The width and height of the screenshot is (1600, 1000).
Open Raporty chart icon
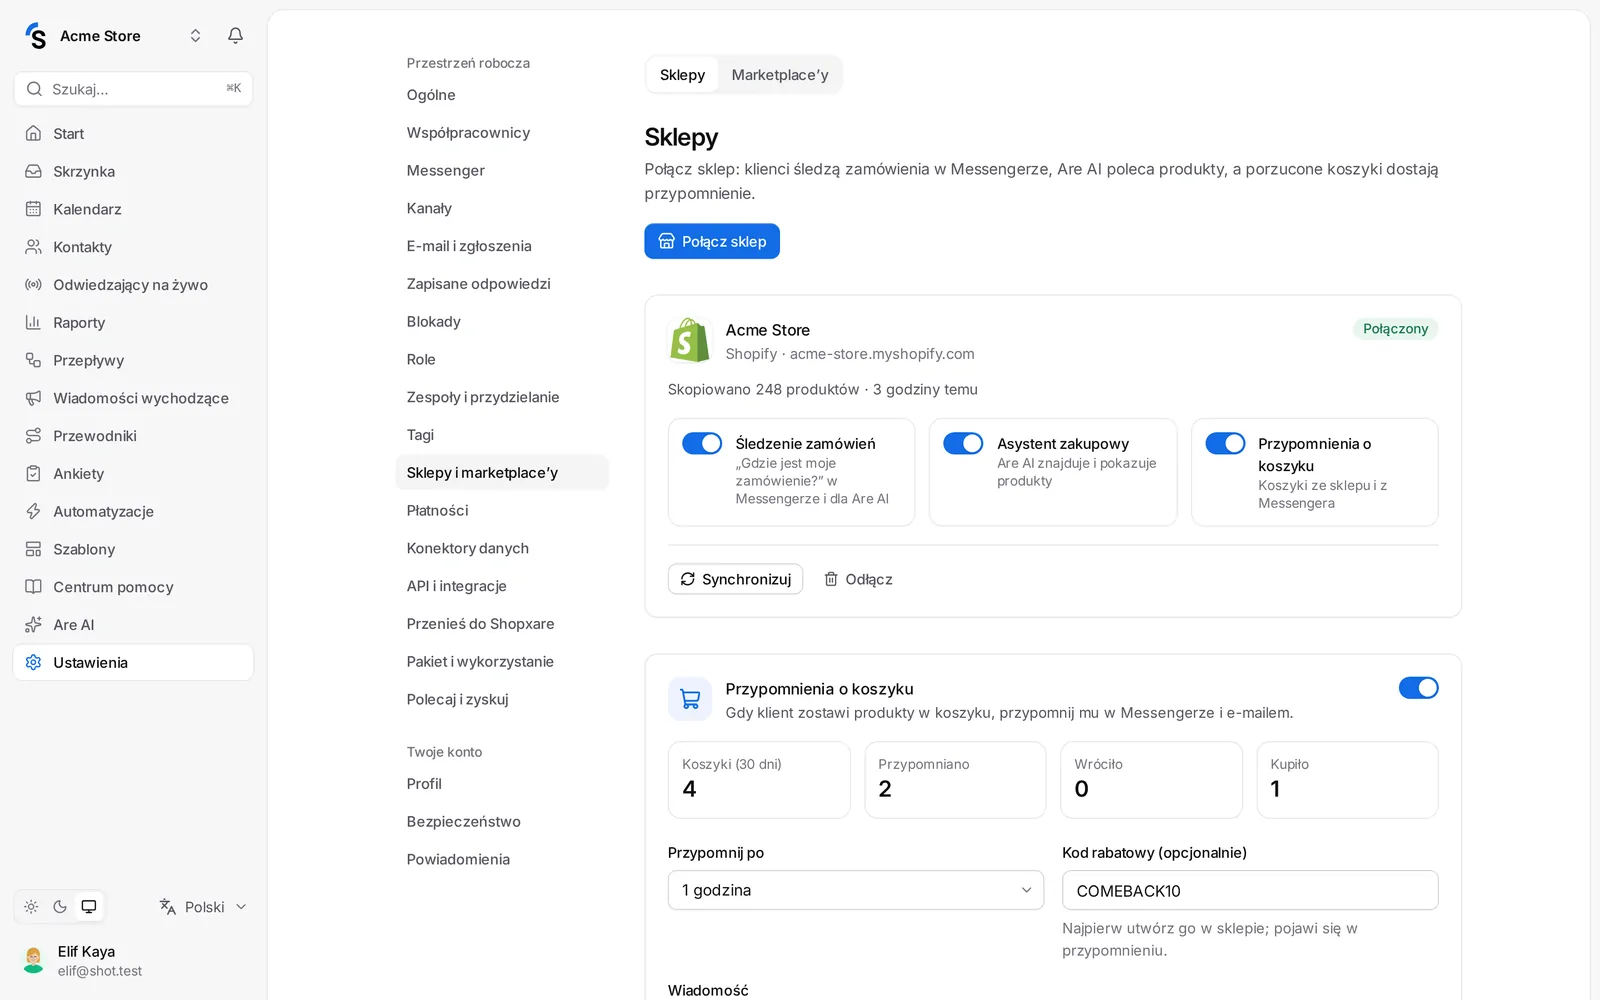33,322
